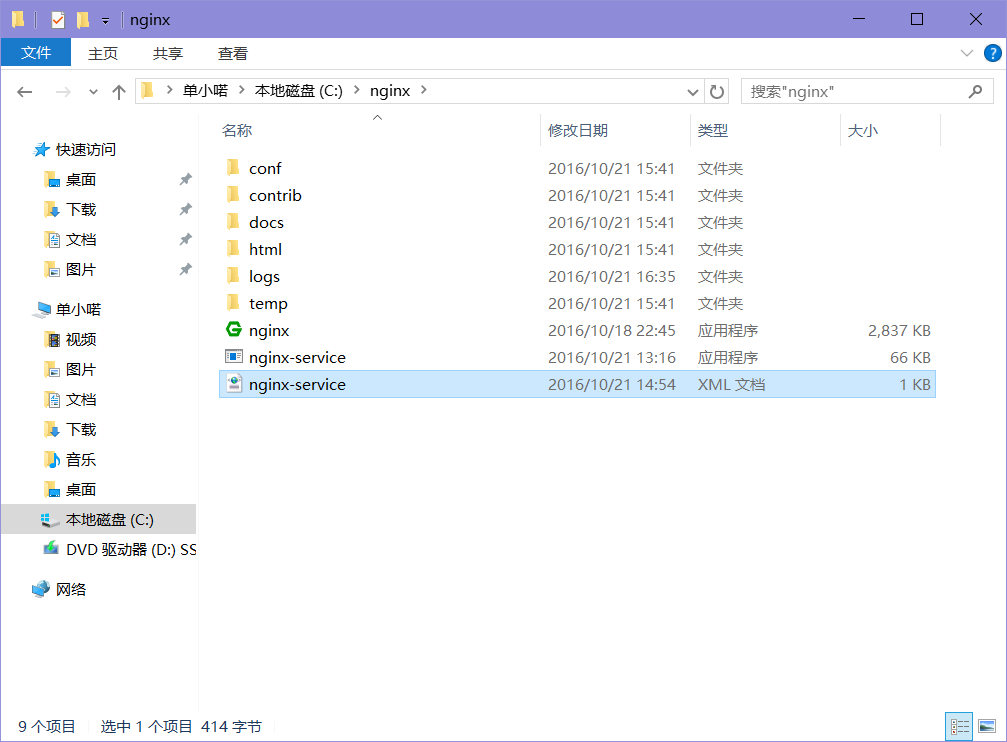Toggle the sort direction arrow above the 名称 column

point(378,118)
